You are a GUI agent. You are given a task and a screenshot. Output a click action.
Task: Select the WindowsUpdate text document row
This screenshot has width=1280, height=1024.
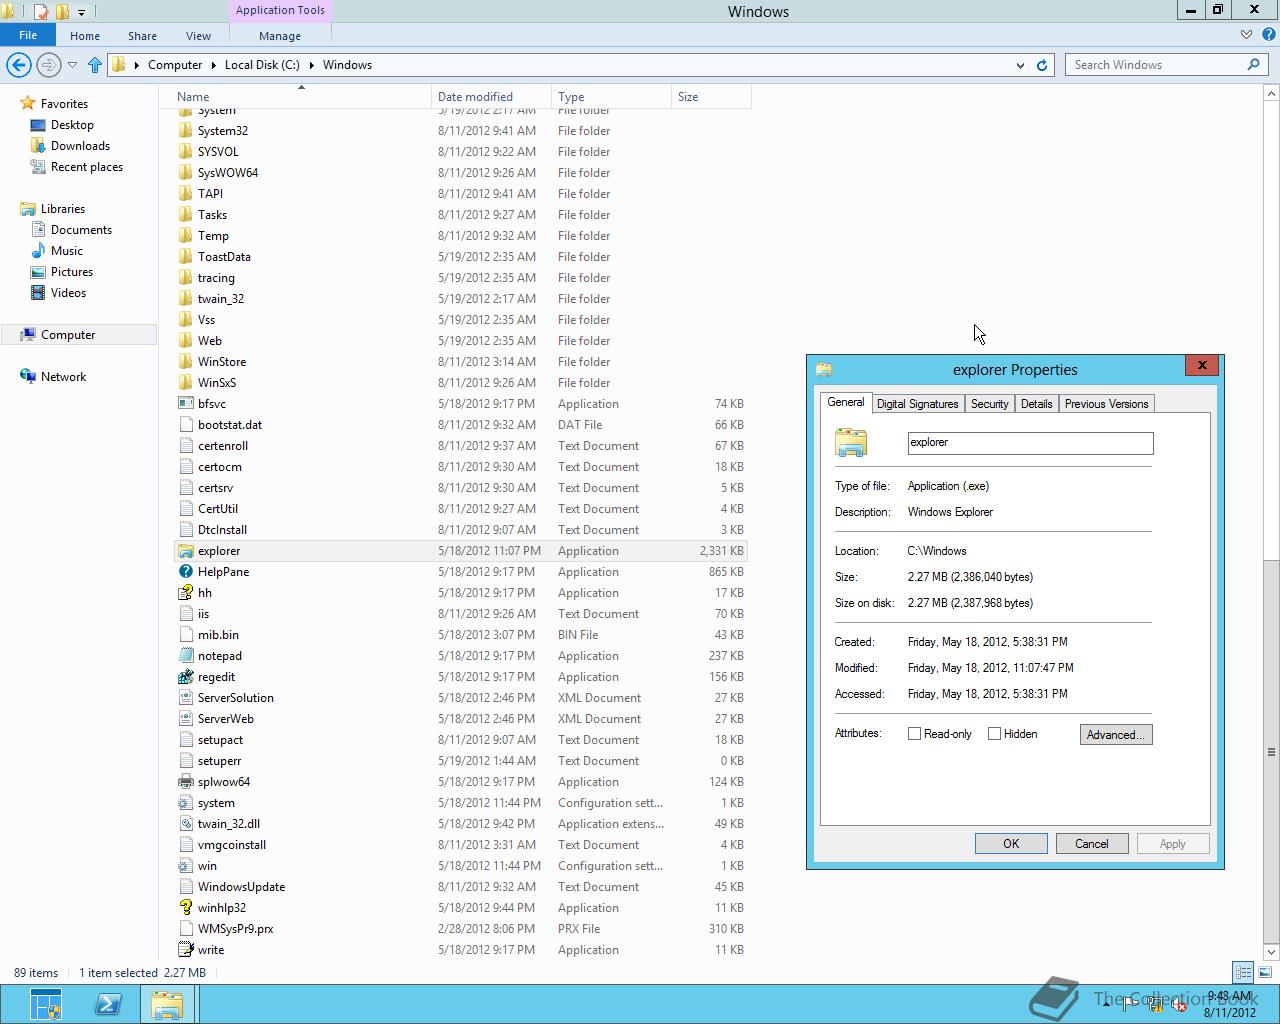[461, 887]
